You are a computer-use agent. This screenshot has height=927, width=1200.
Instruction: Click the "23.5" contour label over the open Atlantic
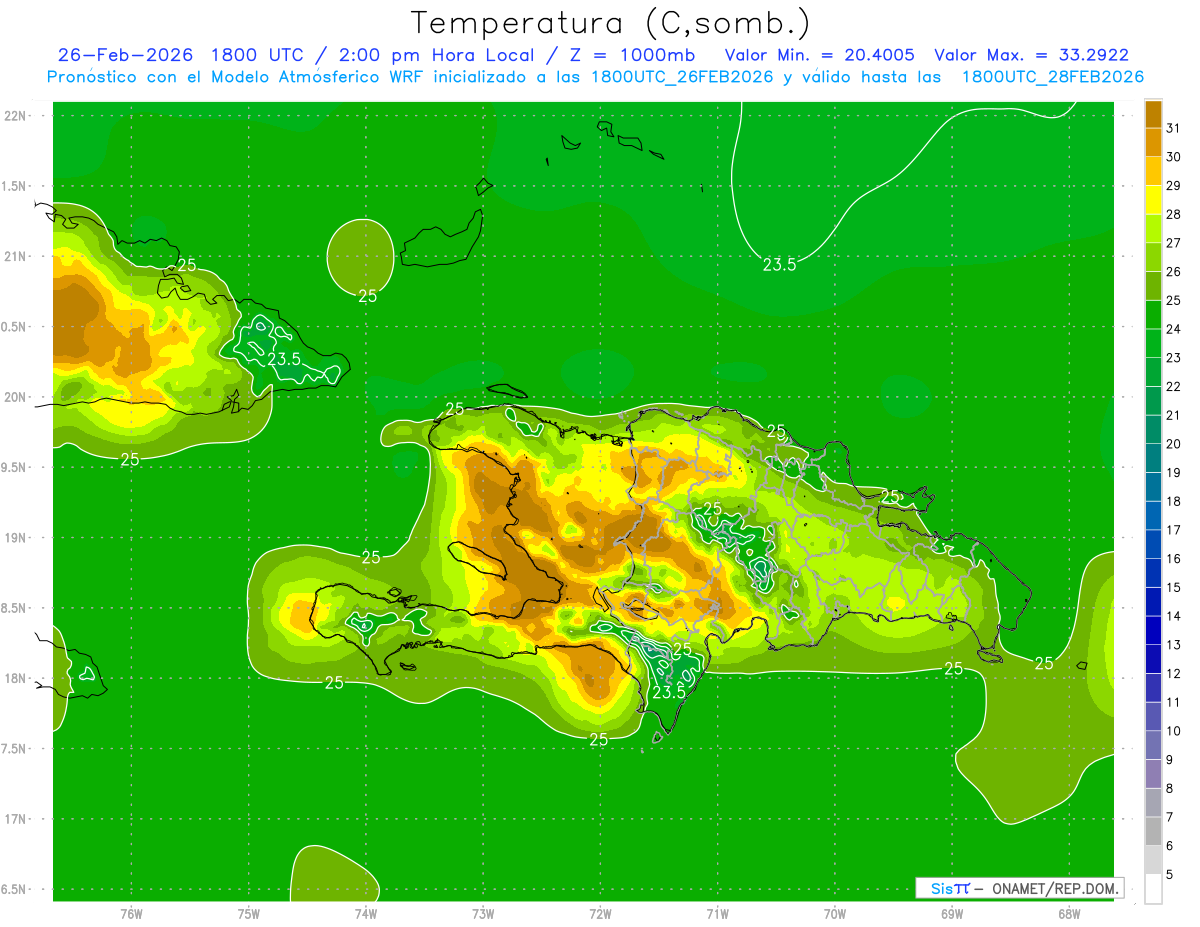coord(779,265)
